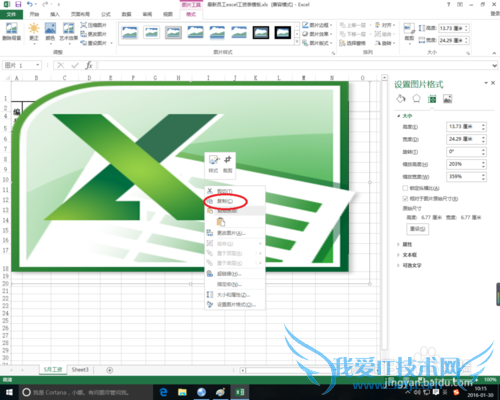Select Size & Properties pane icon
500x400 pixels.
432,99
